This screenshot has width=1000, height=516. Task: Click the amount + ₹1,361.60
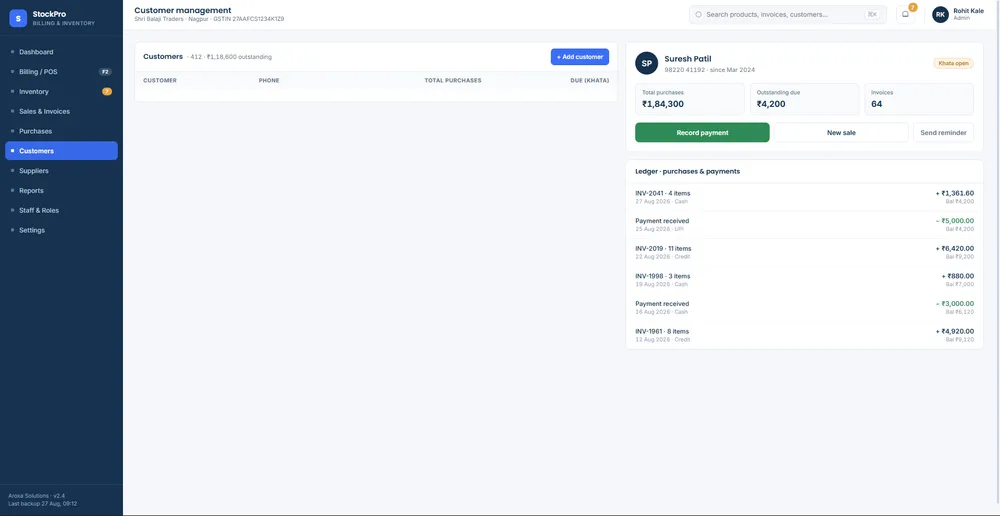click(955, 193)
